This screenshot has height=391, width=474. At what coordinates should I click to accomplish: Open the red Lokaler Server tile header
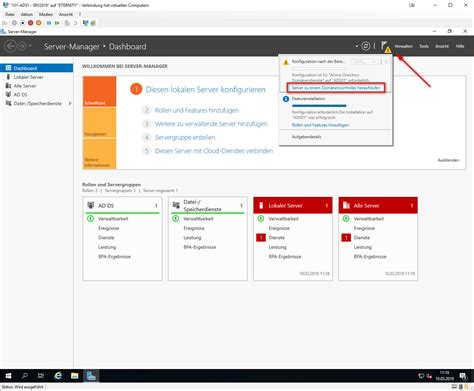click(293, 205)
